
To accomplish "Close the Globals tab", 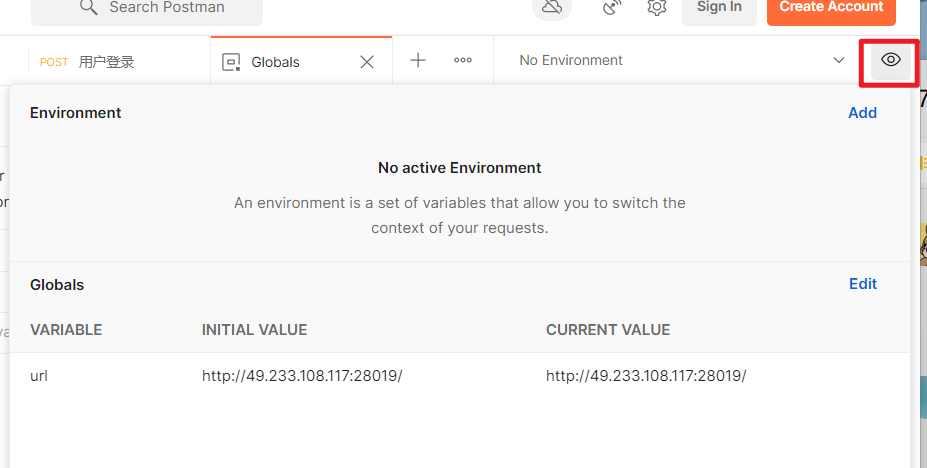I will click(x=367, y=62).
